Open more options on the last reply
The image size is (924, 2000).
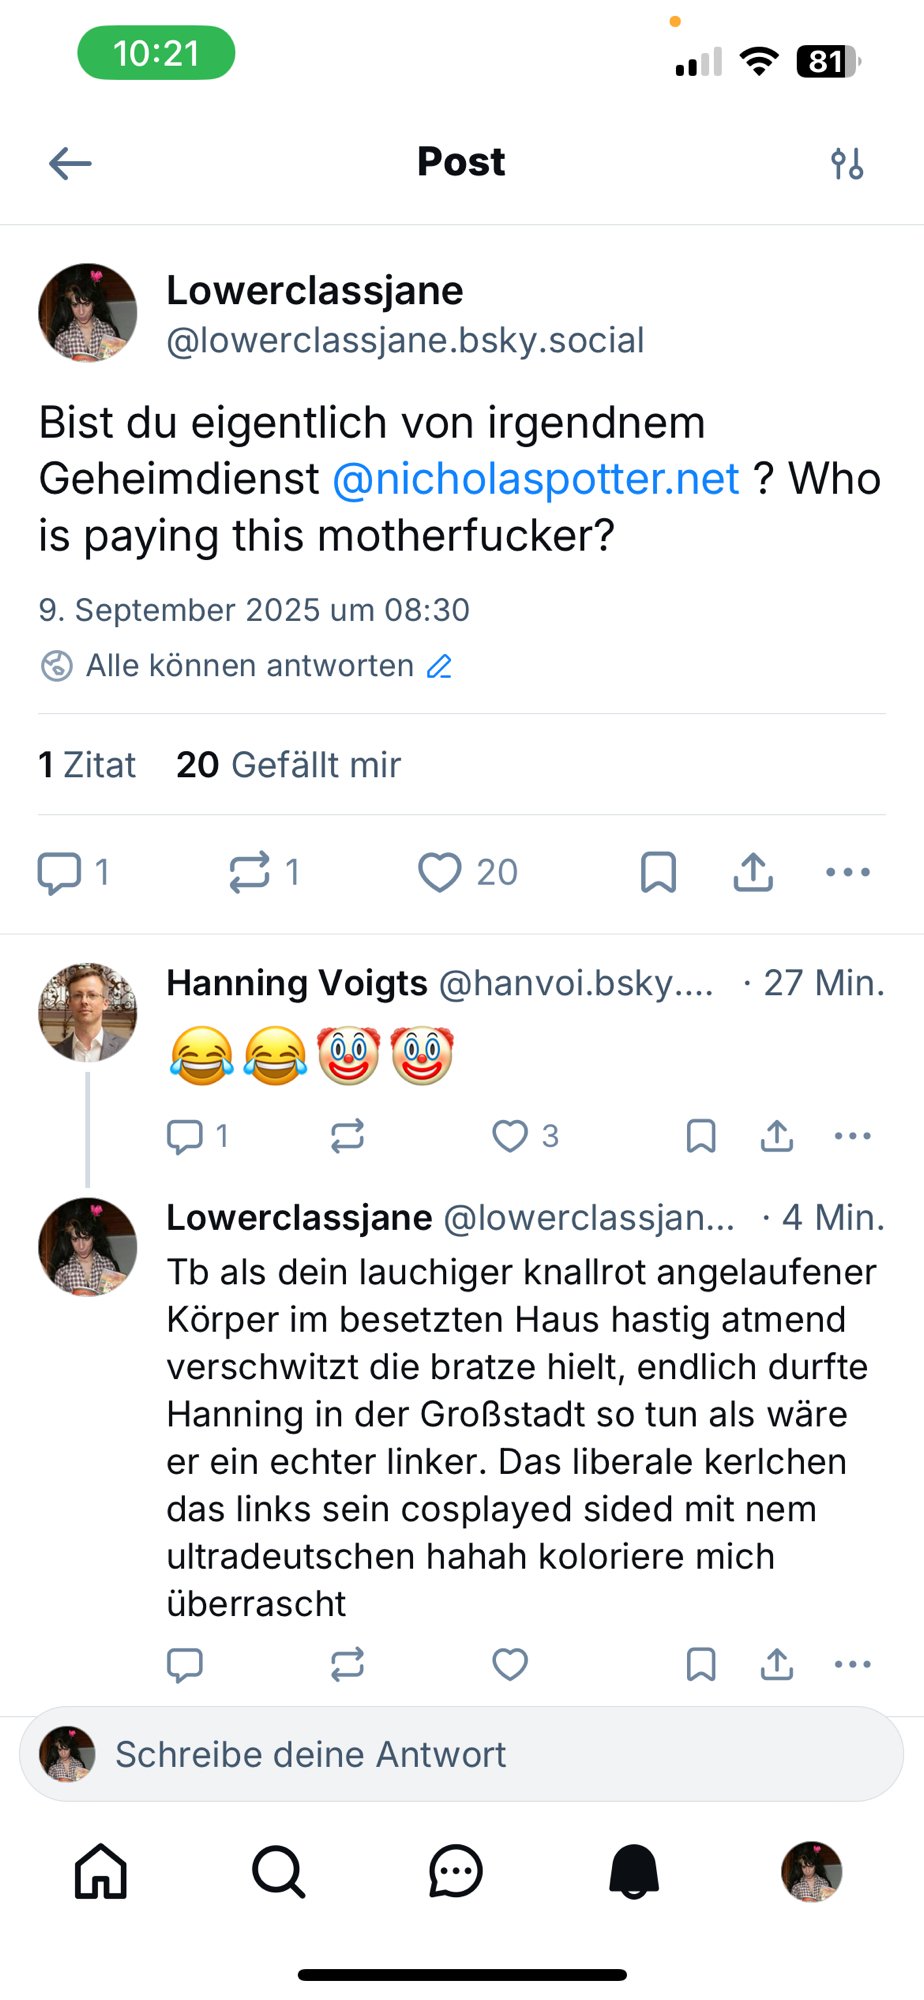coord(852,1664)
